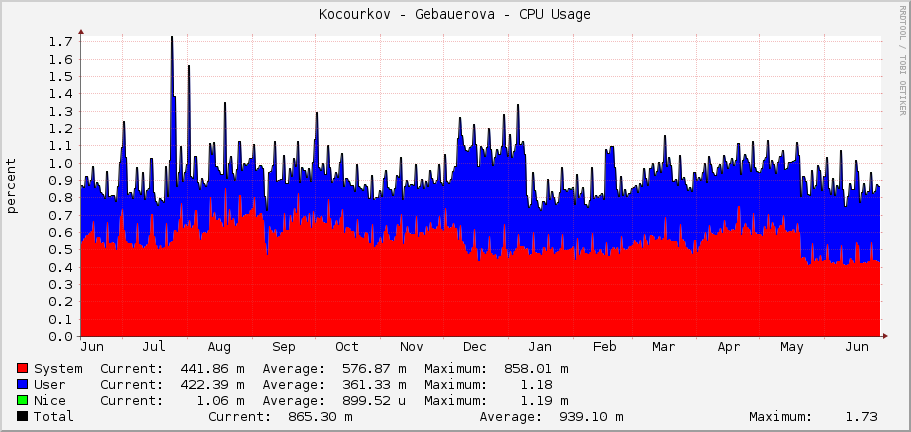911x432 pixels.
Task: Click the 'Nov' x-axis label
Action: [x=411, y=347]
